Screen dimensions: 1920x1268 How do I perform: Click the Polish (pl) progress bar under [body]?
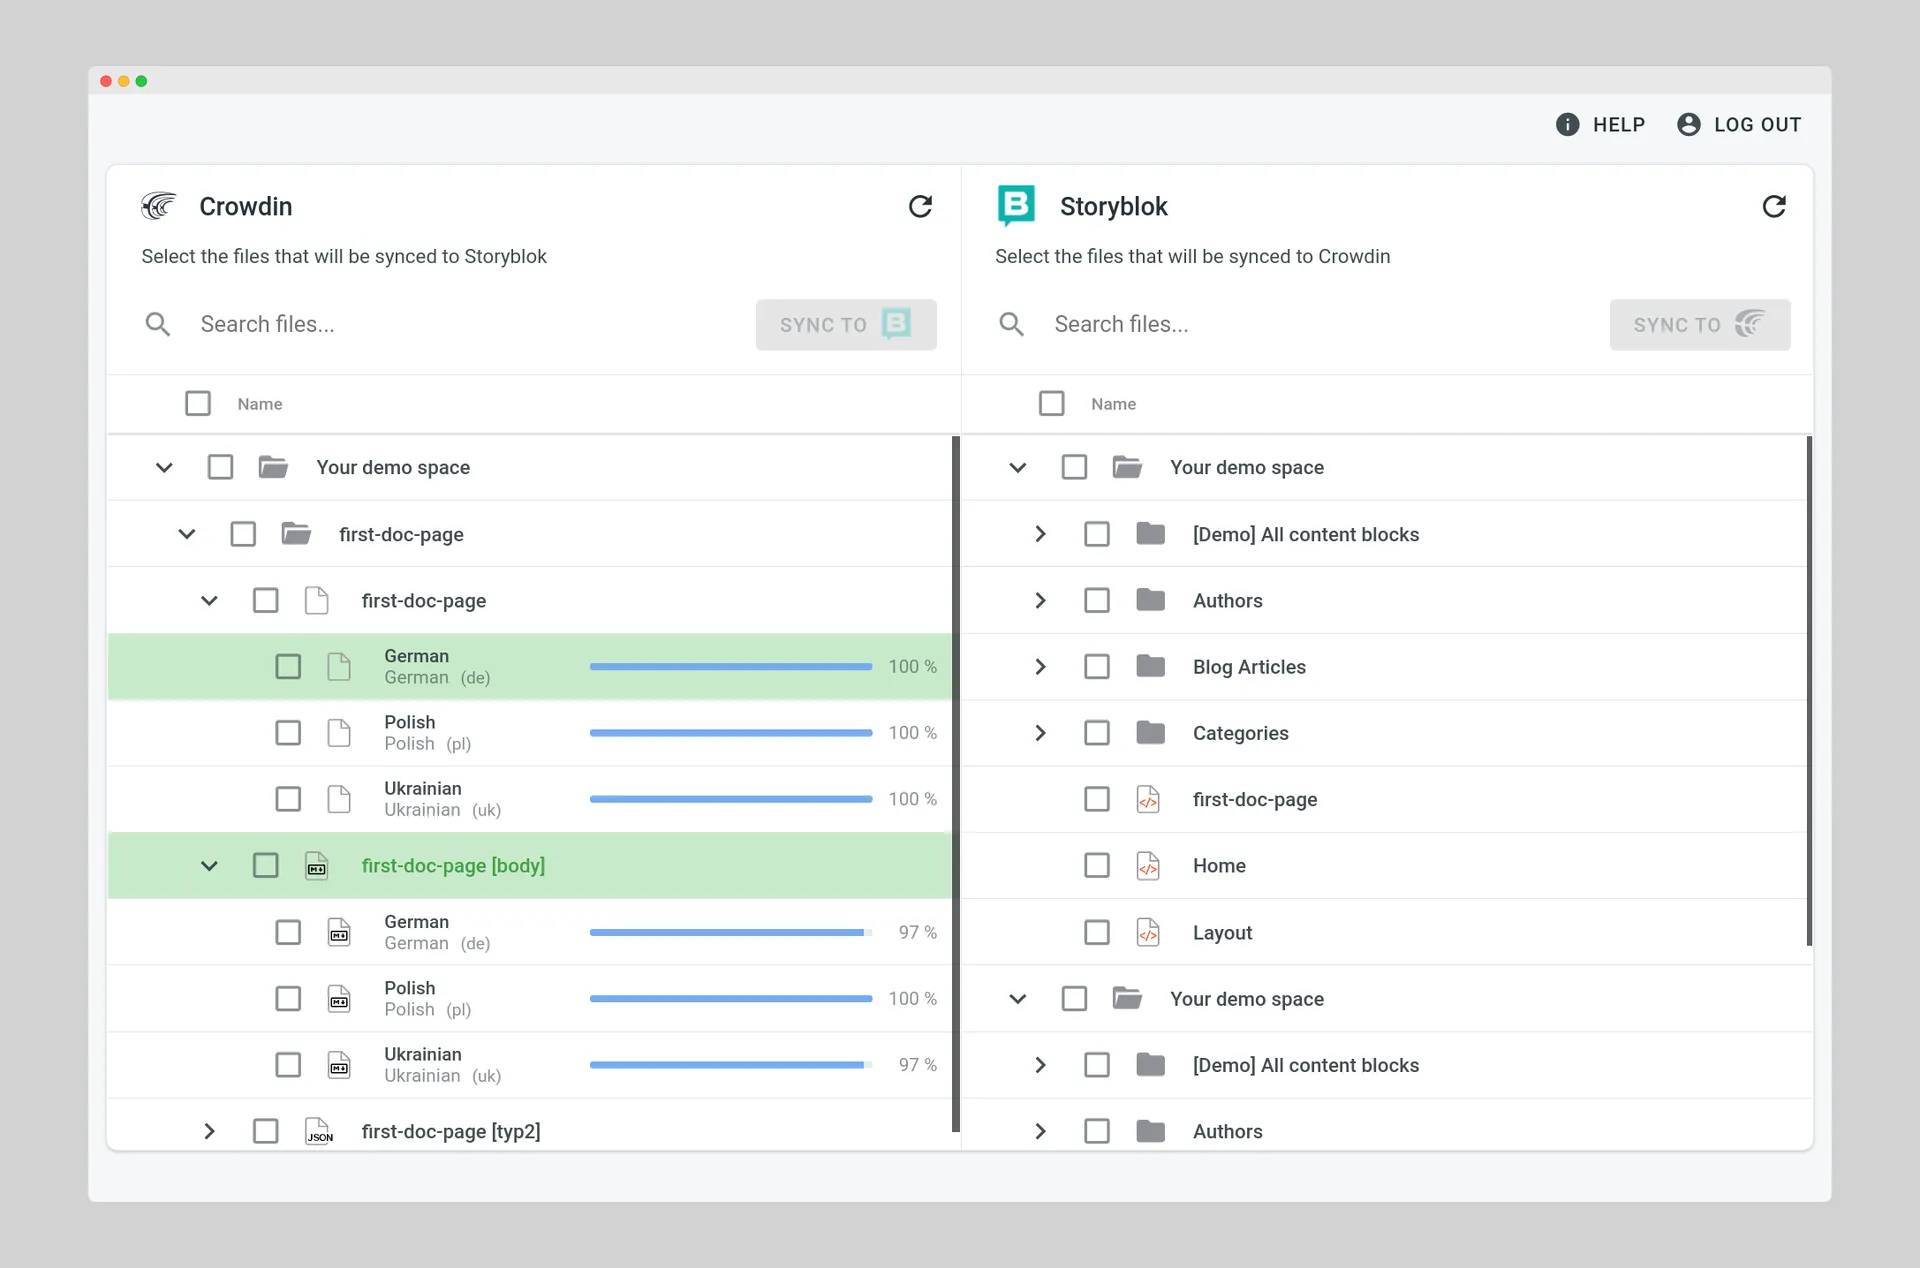click(x=731, y=998)
